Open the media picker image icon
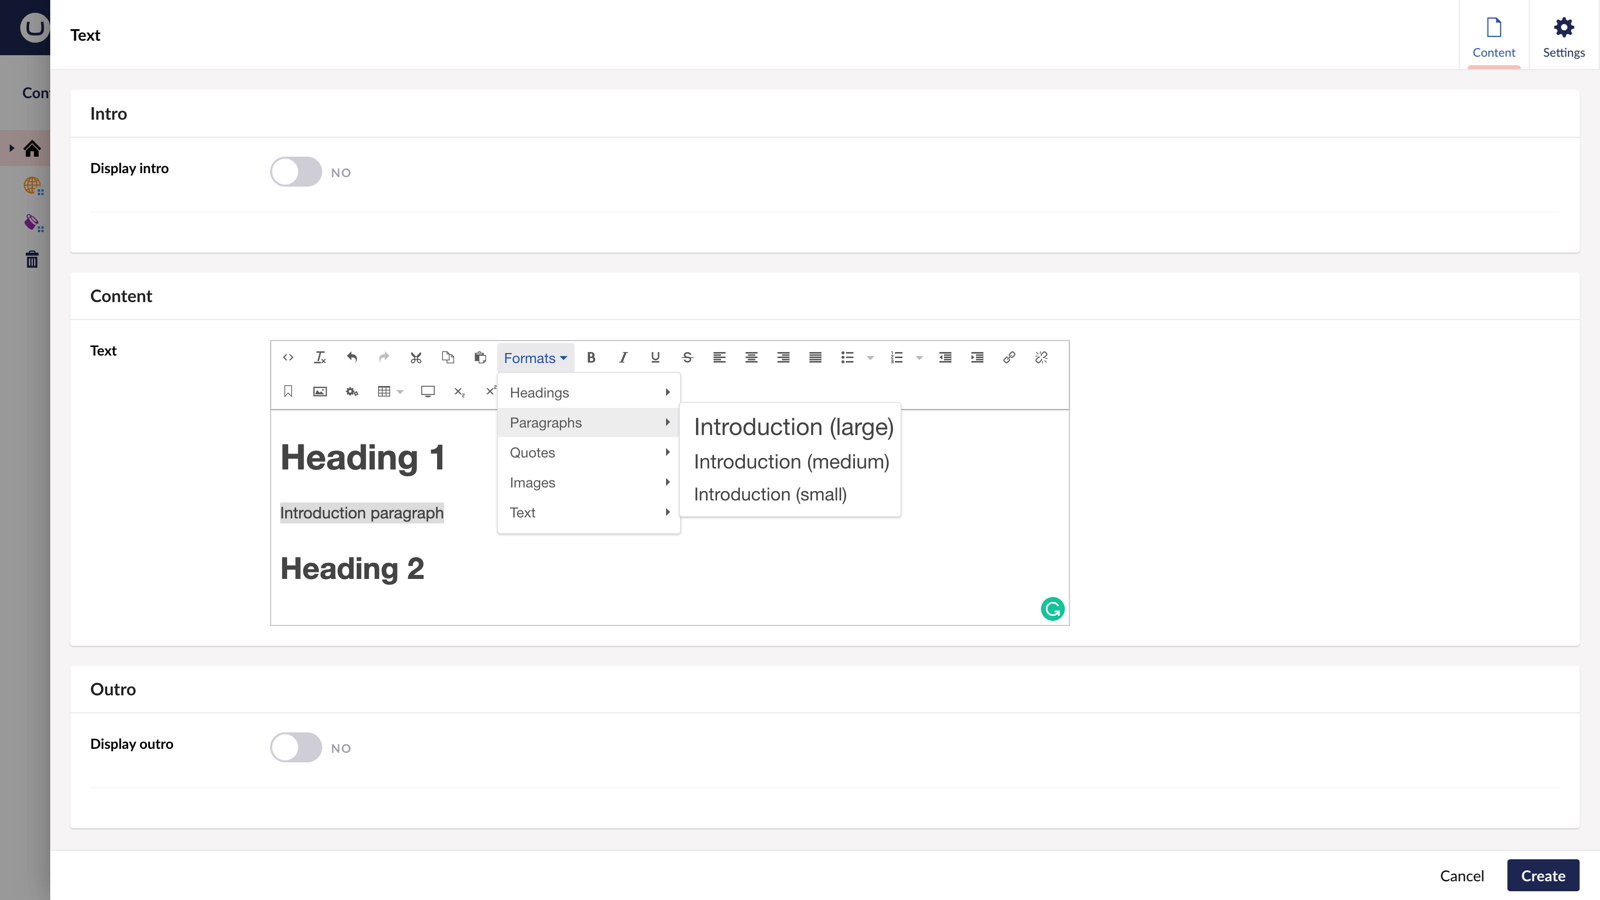The height and width of the screenshot is (900, 1600). coord(320,391)
